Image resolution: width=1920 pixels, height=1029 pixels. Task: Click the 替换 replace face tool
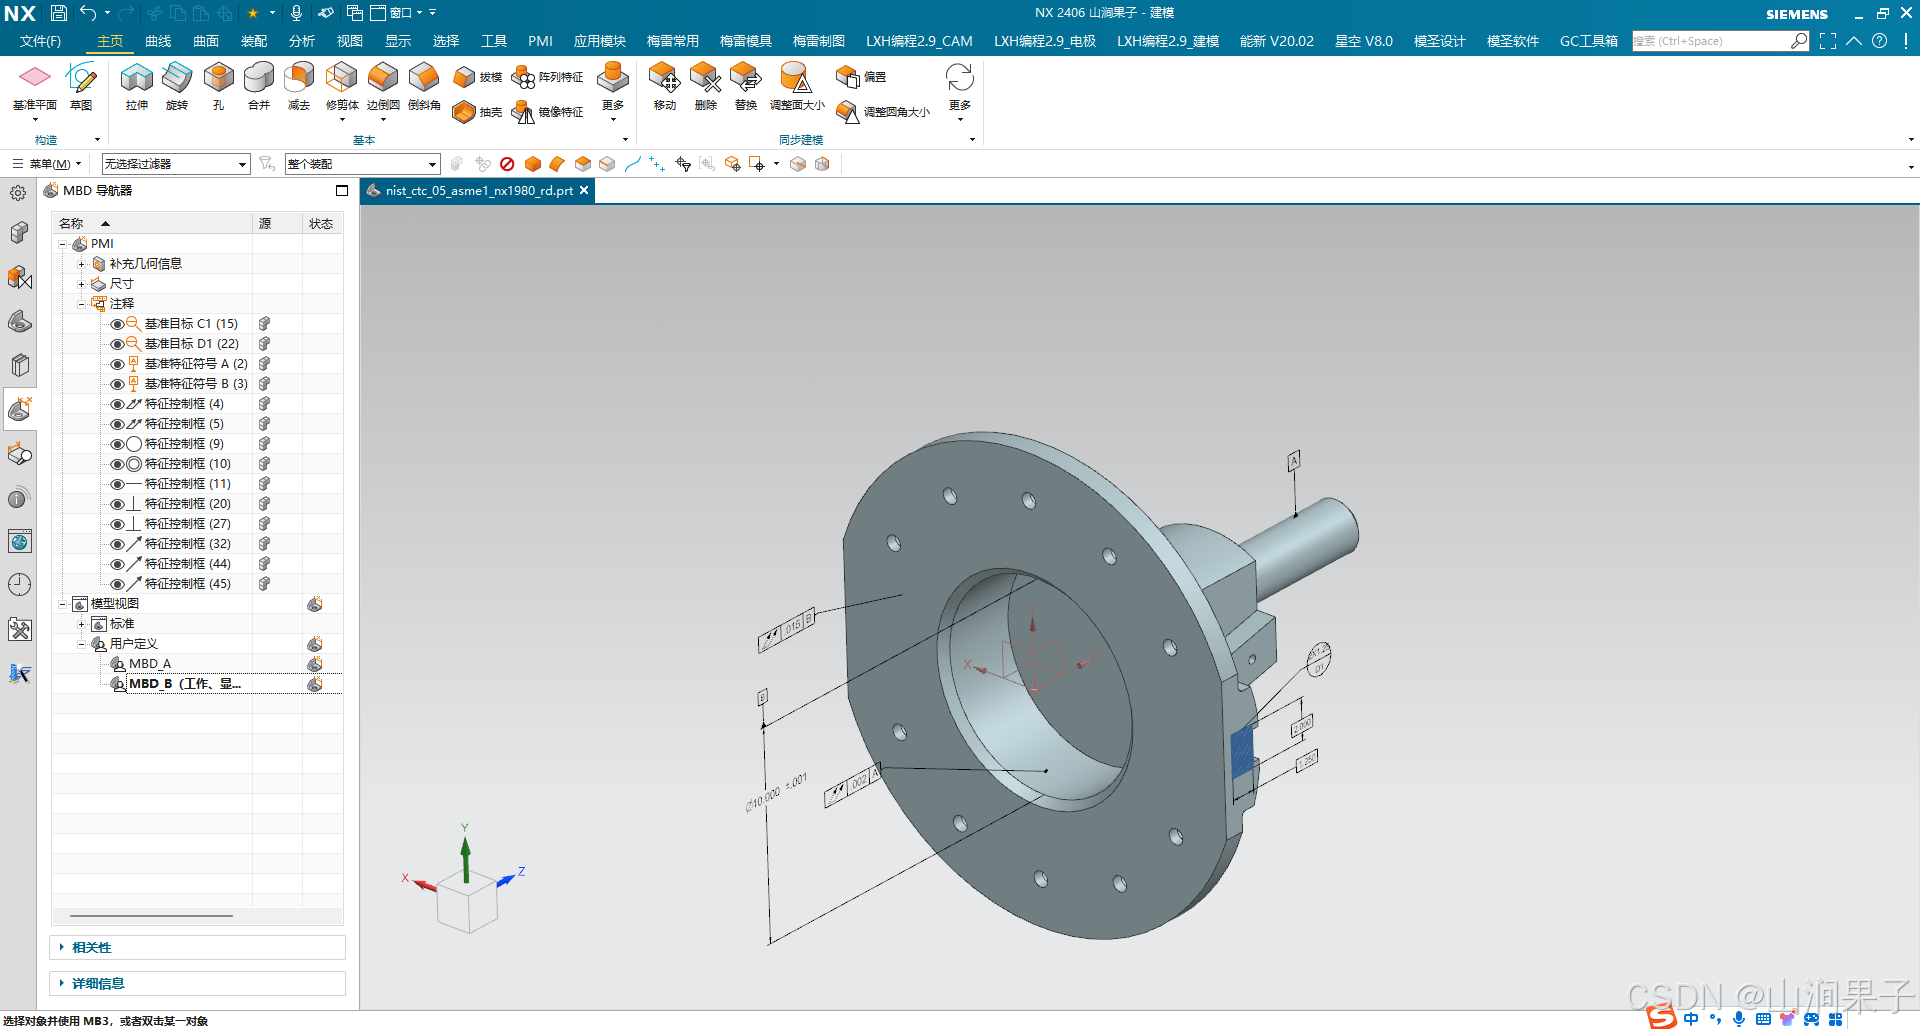point(746,86)
